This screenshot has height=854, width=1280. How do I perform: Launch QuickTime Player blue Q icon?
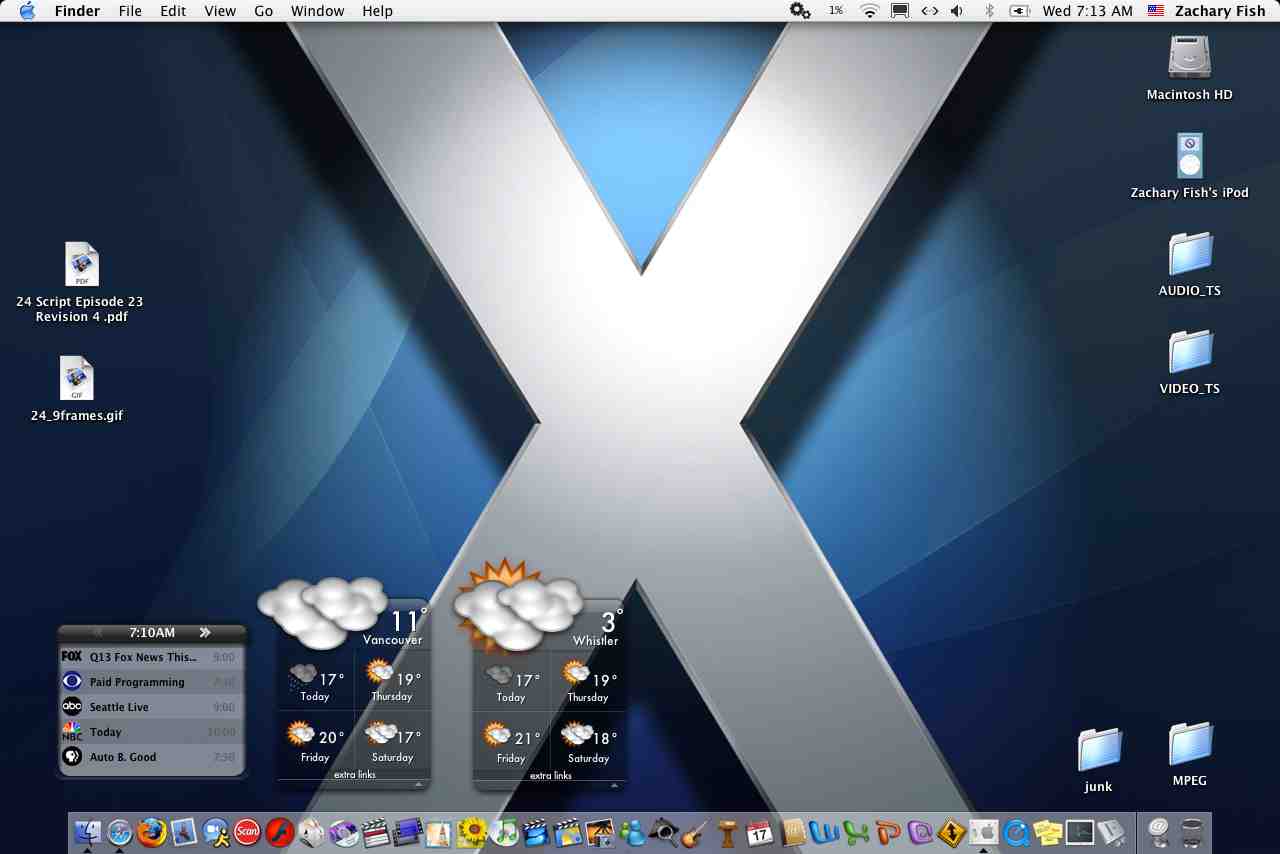click(x=1016, y=831)
